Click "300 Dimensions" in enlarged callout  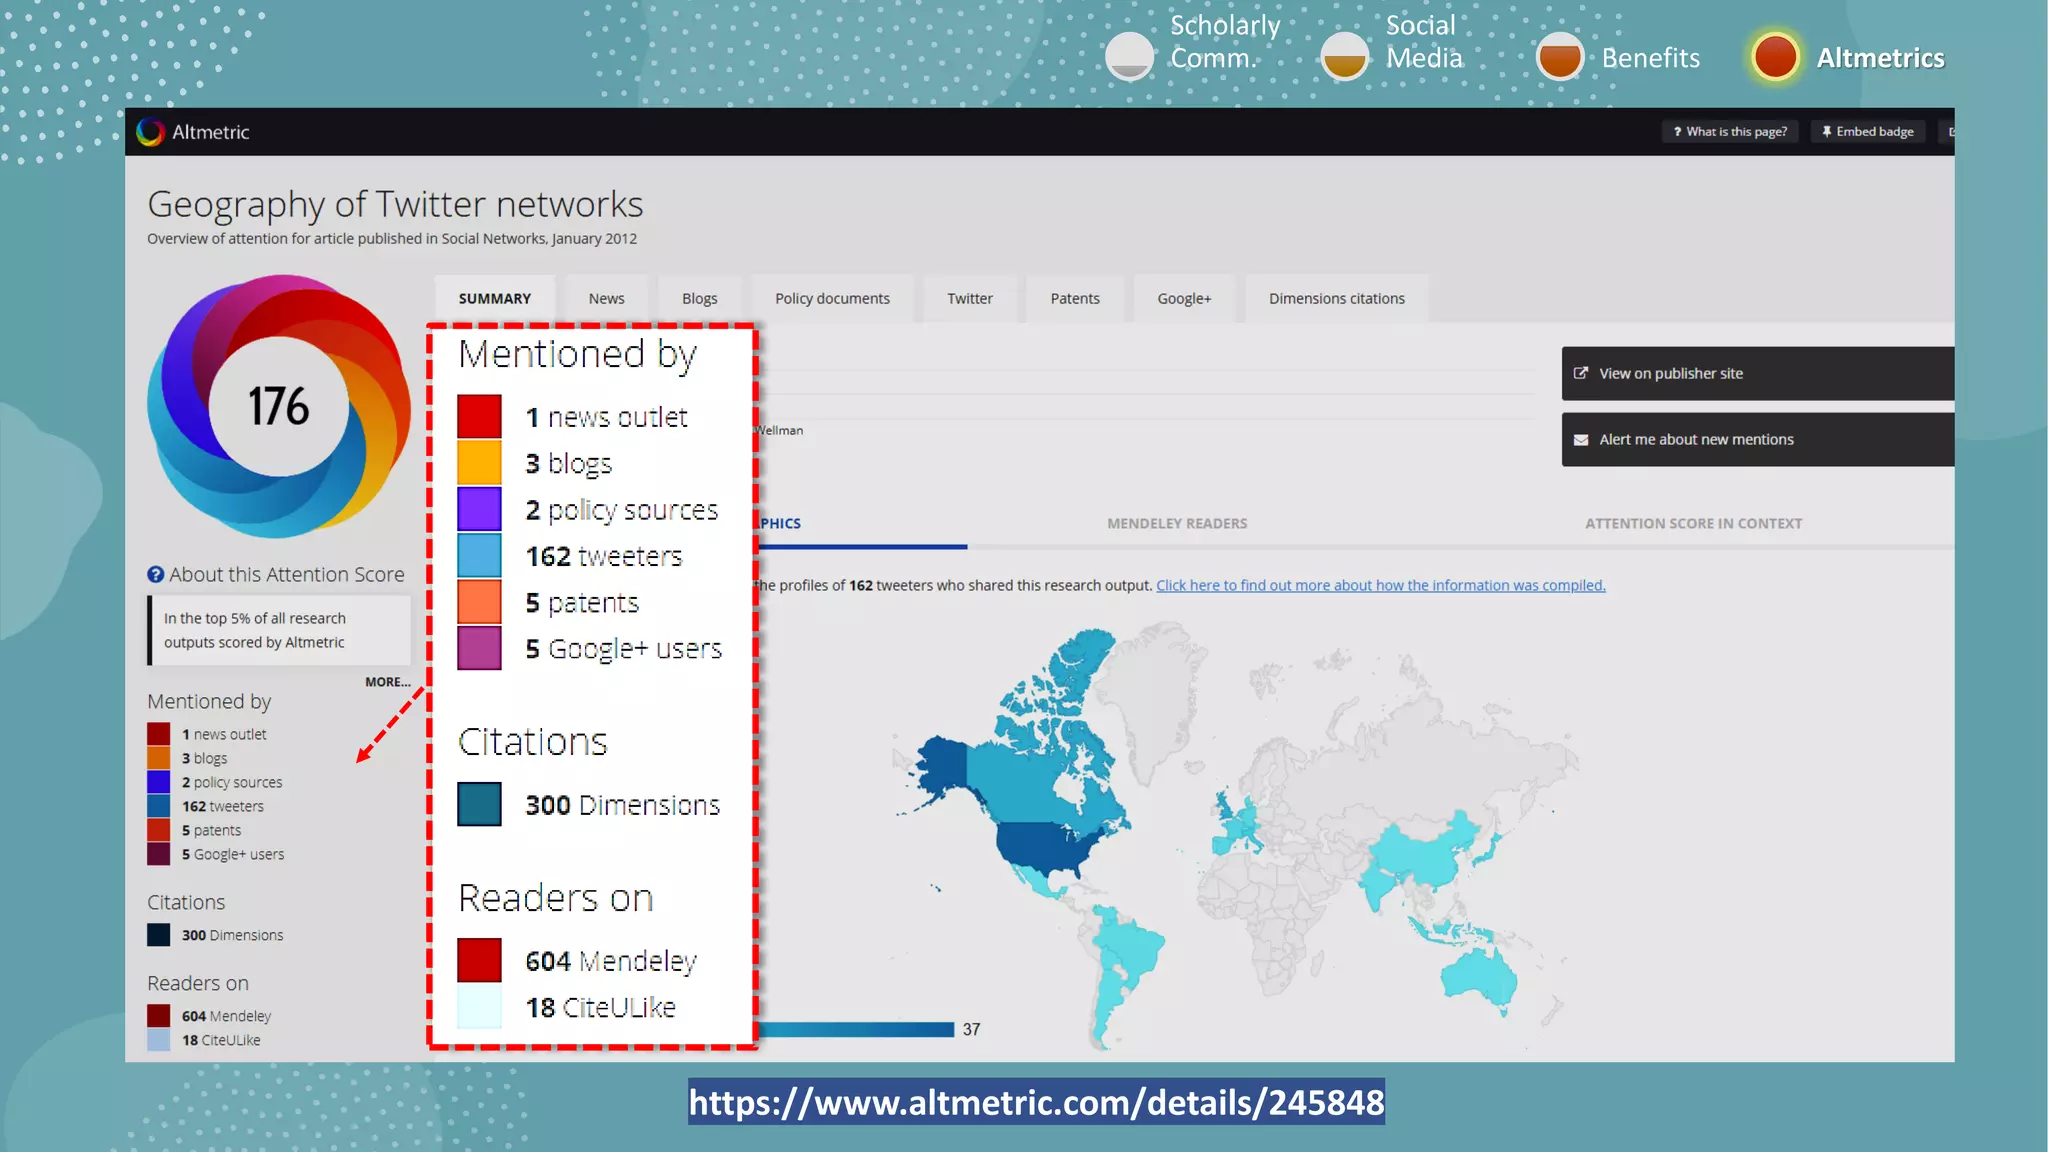click(622, 805)
